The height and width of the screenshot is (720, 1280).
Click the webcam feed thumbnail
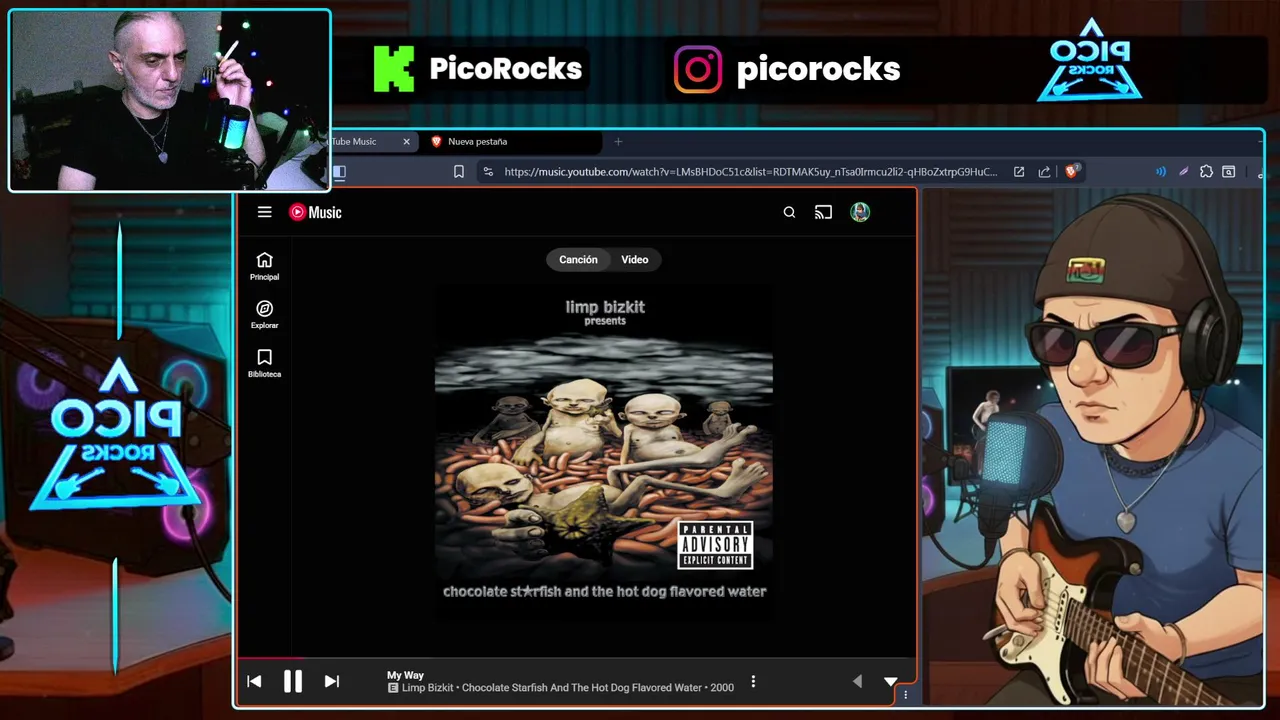pos(169,100)
